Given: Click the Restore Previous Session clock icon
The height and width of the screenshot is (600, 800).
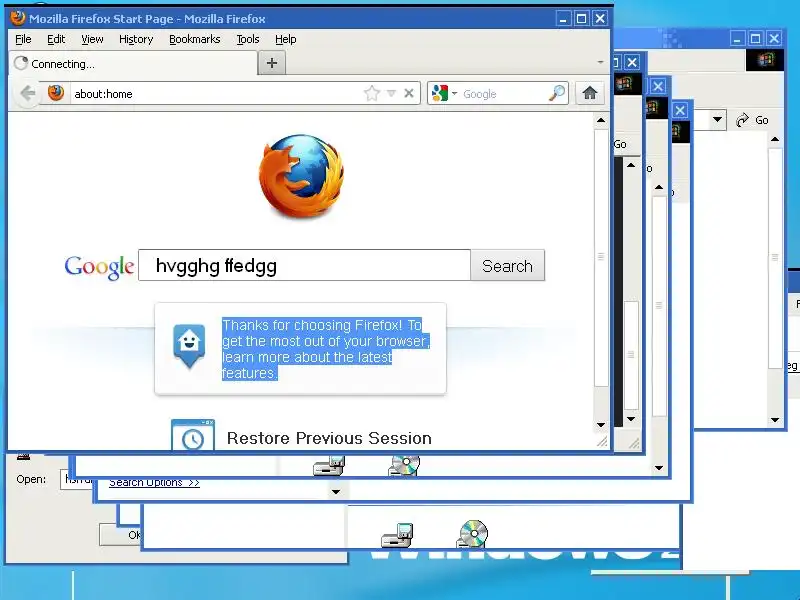Looking at the screenshot, I should coord(193,435).
